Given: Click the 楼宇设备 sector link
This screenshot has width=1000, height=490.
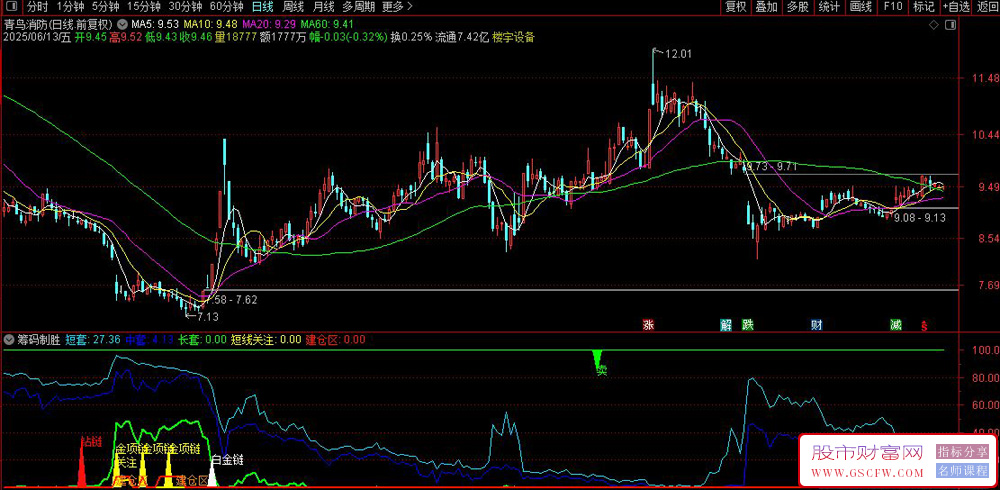Looking at the screenshot, I should click(513, 37).
